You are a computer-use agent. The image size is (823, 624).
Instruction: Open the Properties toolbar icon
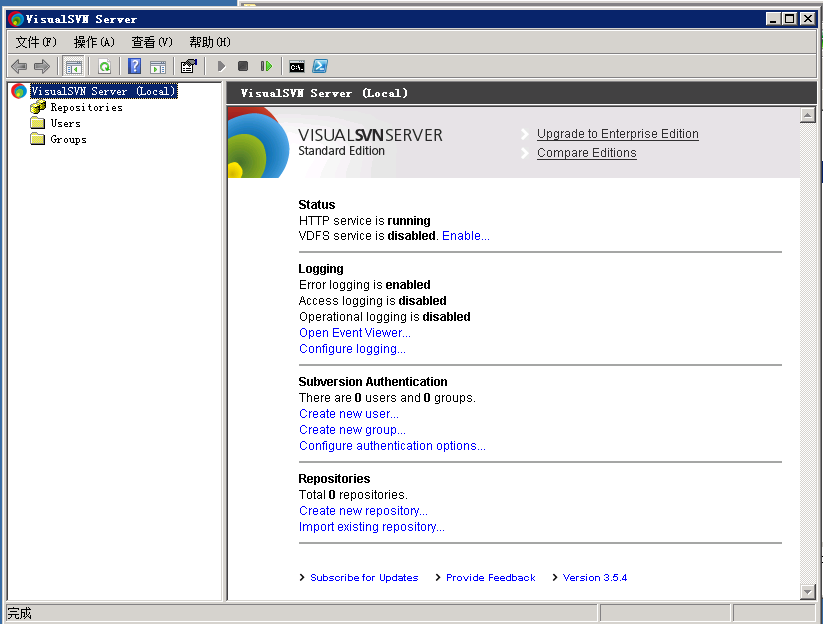point(188,67)
